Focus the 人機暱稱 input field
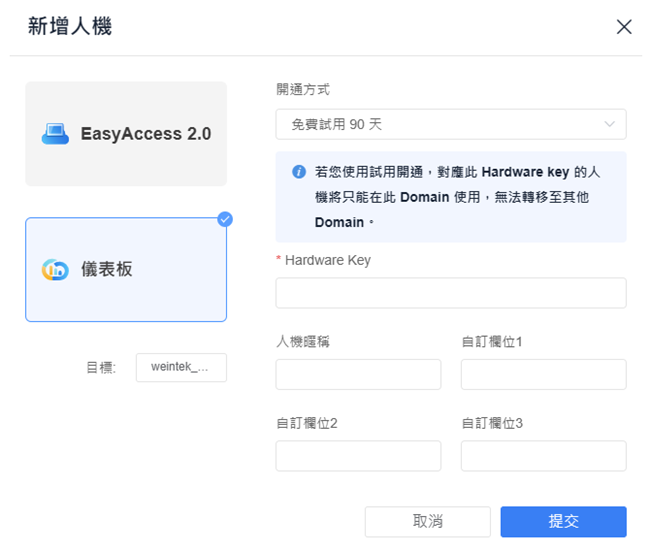This screenshot has width=650, height=551. coord(359,374)
